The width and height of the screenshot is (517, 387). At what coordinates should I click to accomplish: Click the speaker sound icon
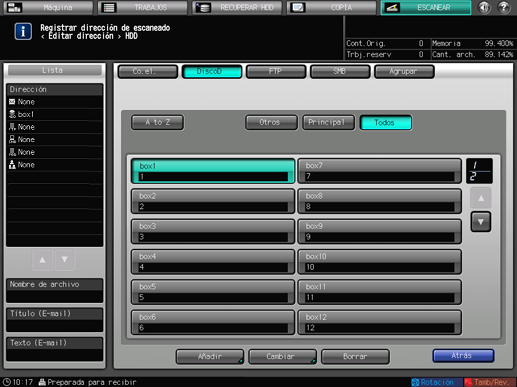[x=484, y=7]
